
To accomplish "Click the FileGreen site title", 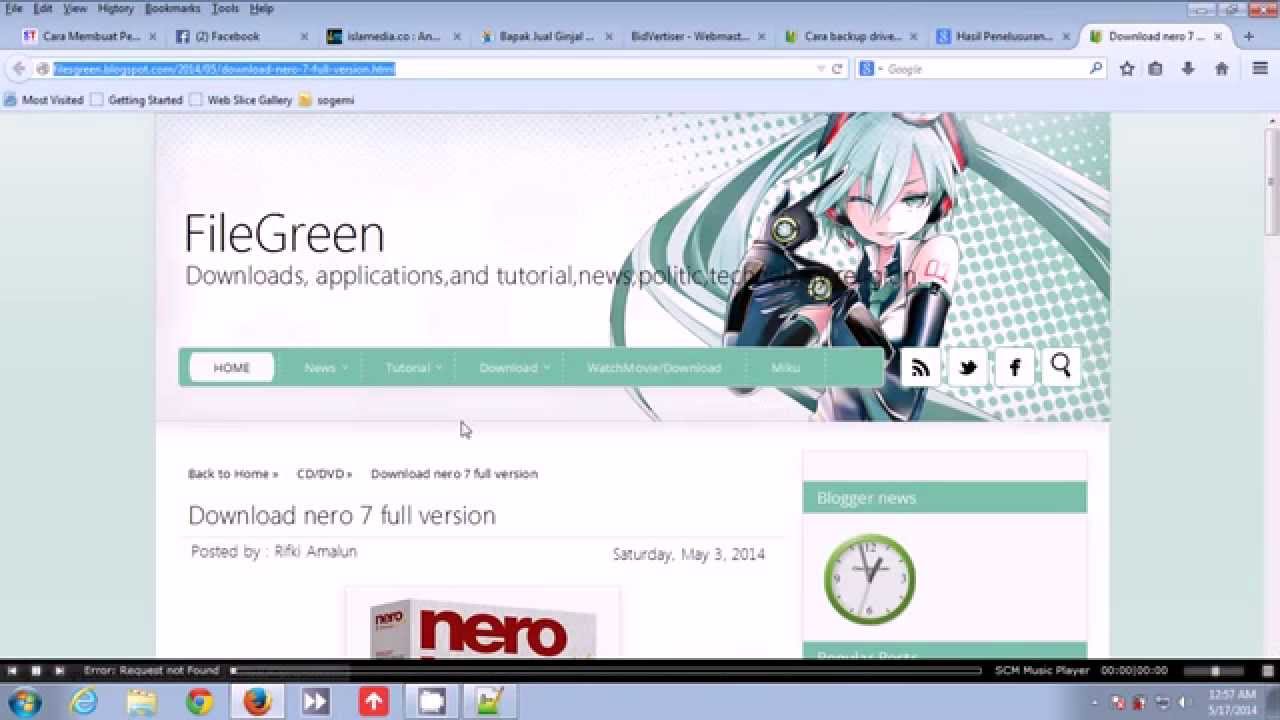I will coord(284,234).
